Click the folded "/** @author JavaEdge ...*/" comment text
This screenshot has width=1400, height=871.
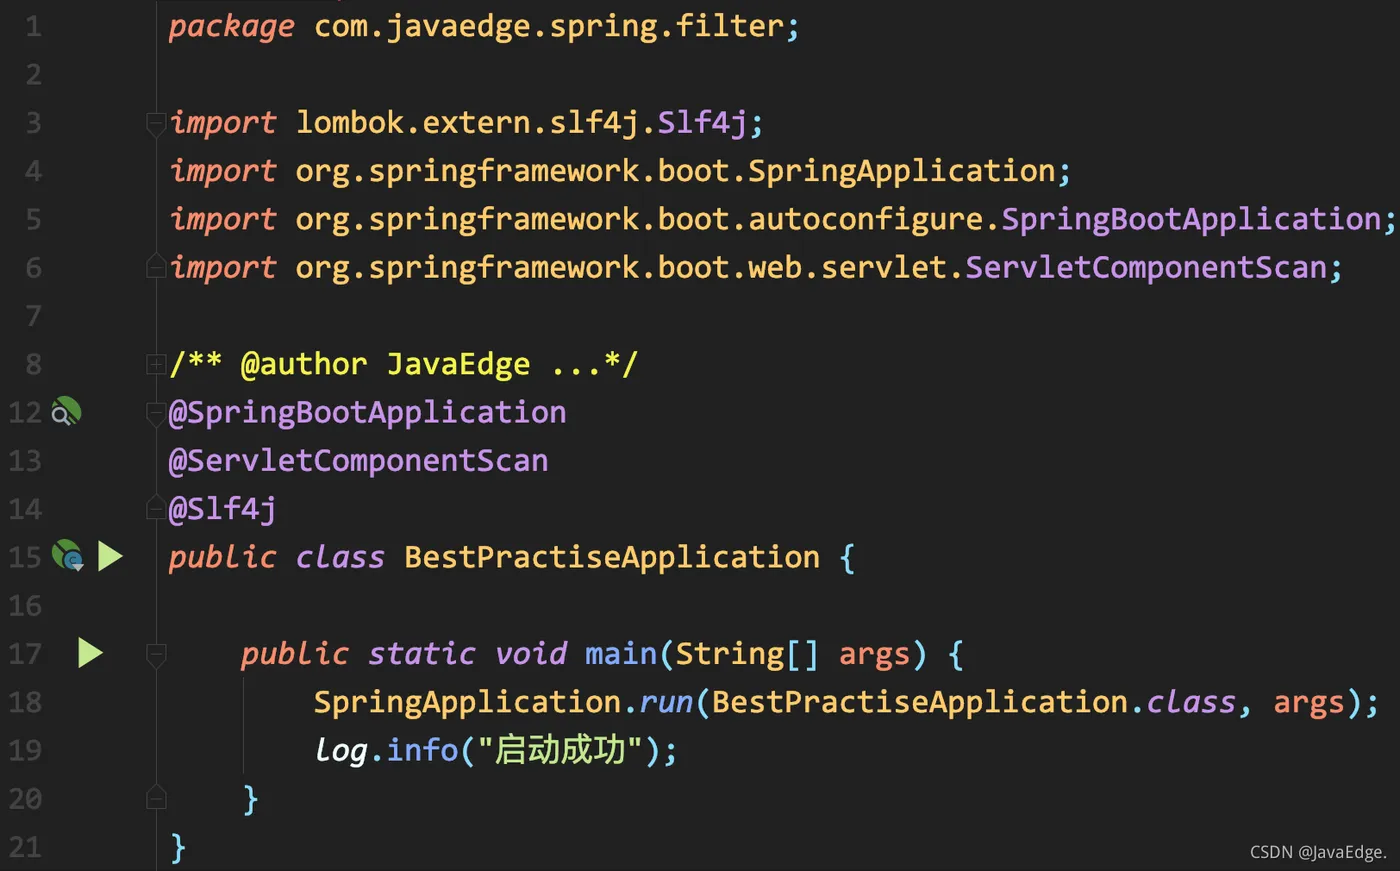[x=403, y=364]
